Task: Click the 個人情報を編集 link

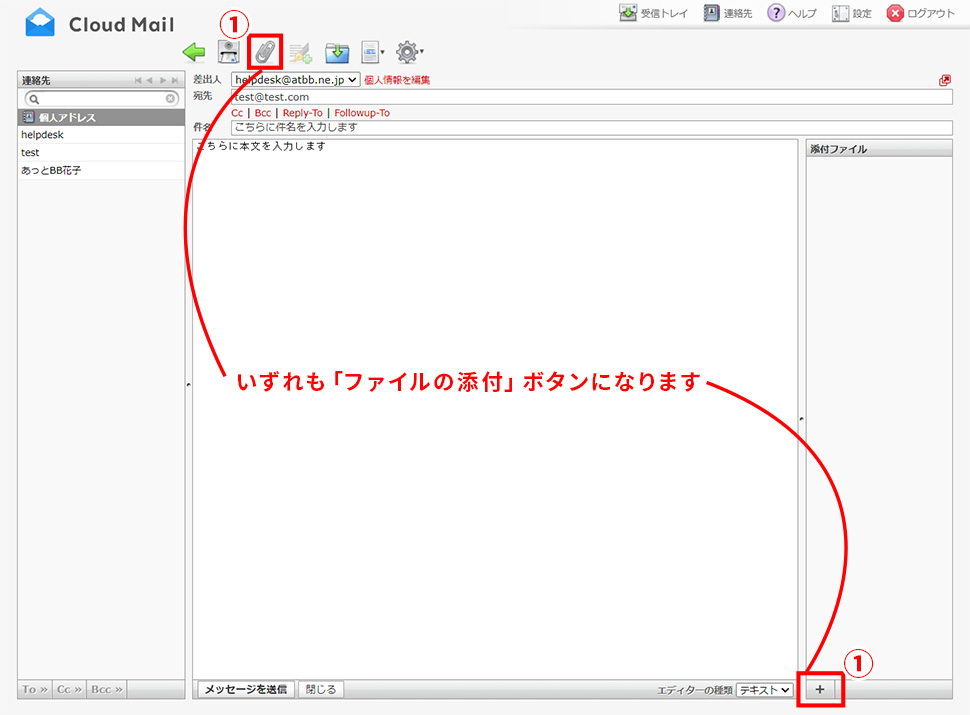Action: (397, 80)
